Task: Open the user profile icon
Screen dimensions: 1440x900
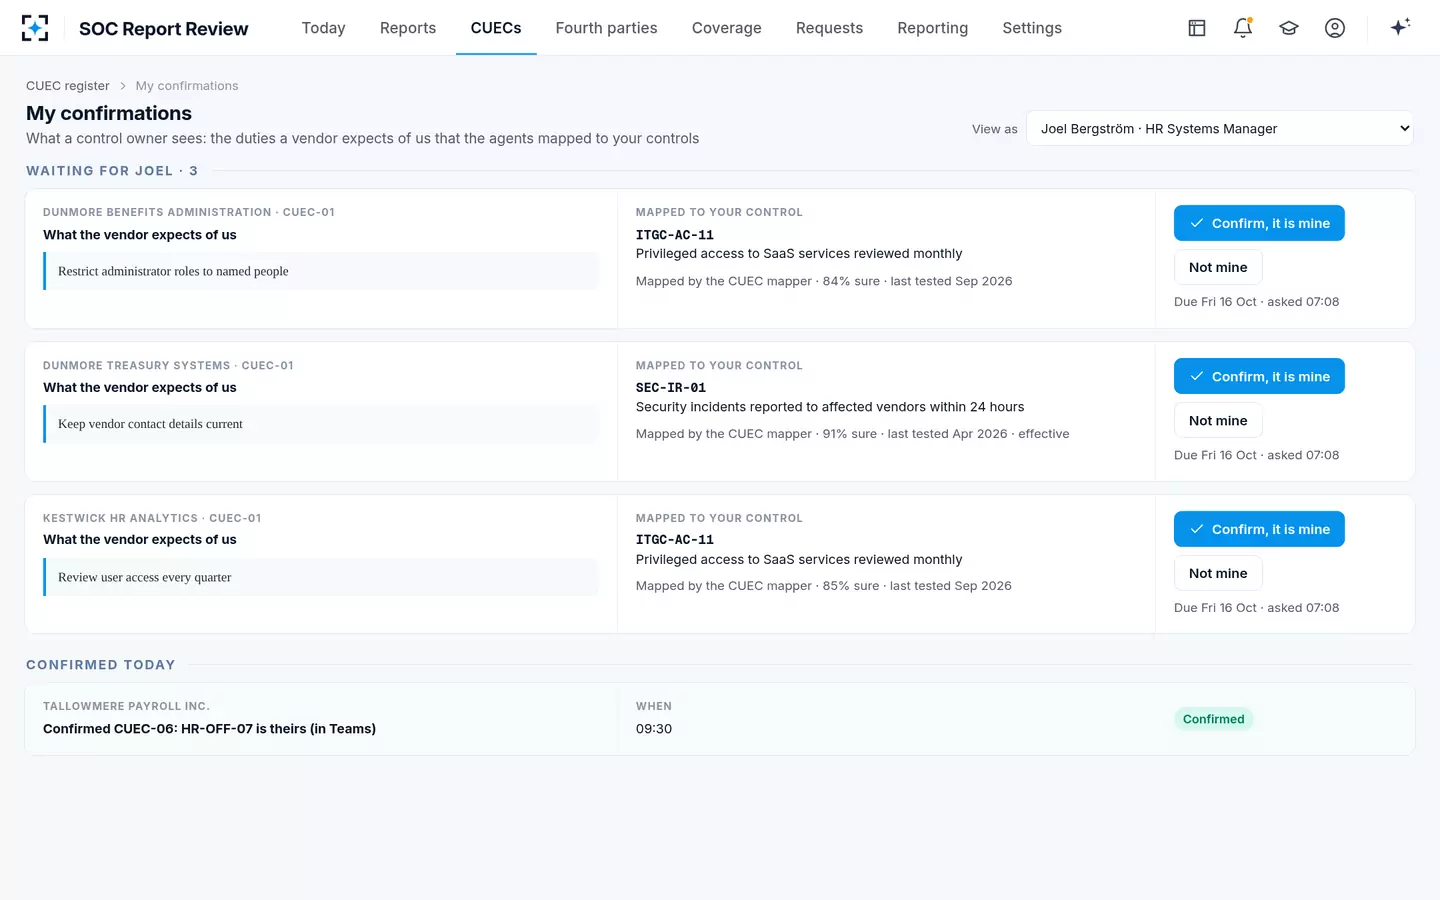Action: click(x=1335, y=28)
